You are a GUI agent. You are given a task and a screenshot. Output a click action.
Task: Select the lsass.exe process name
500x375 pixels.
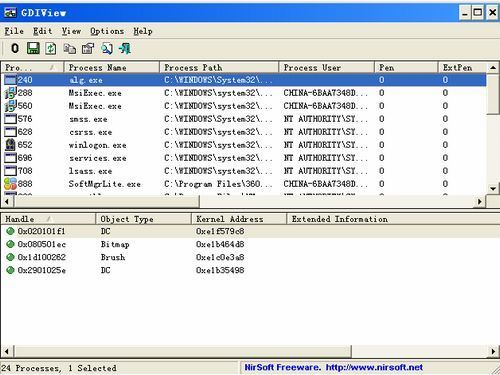(x=90, y=171)
